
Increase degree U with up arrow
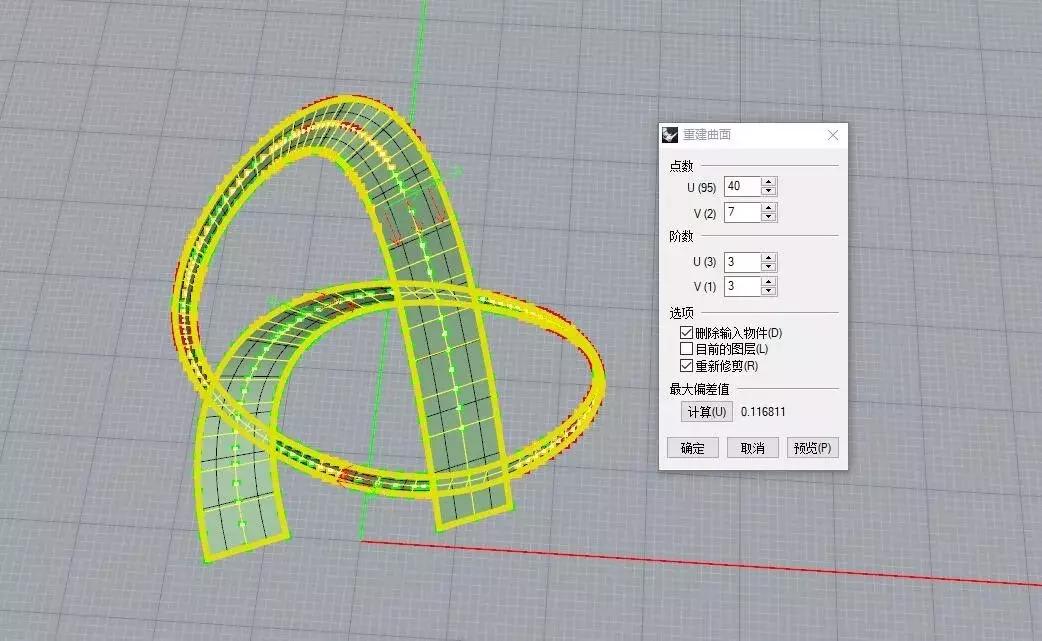pyautogui.click(x=768, y=257)
